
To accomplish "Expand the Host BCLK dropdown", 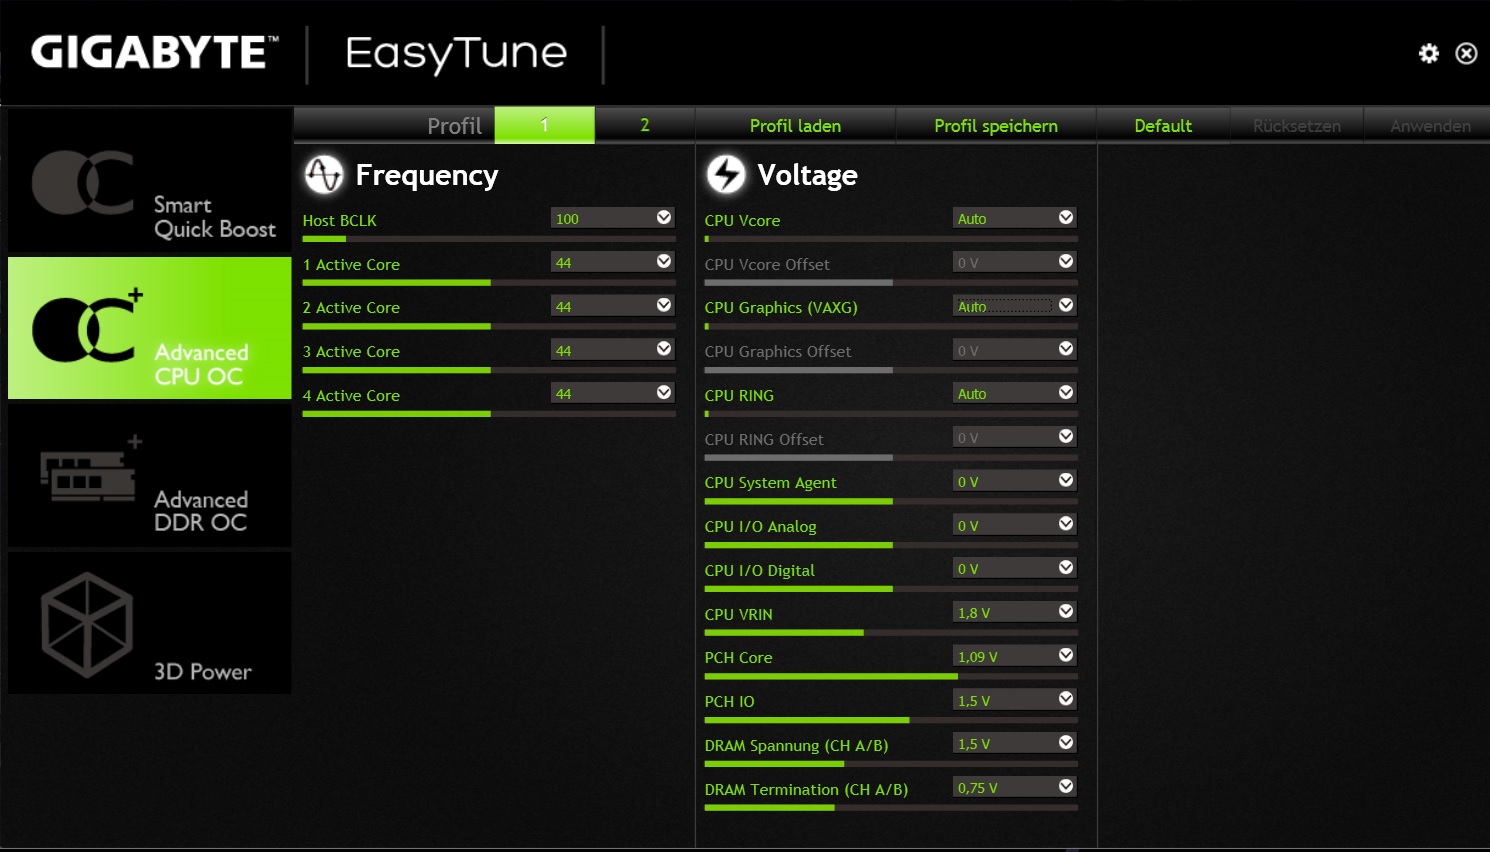I will point(664,217).
